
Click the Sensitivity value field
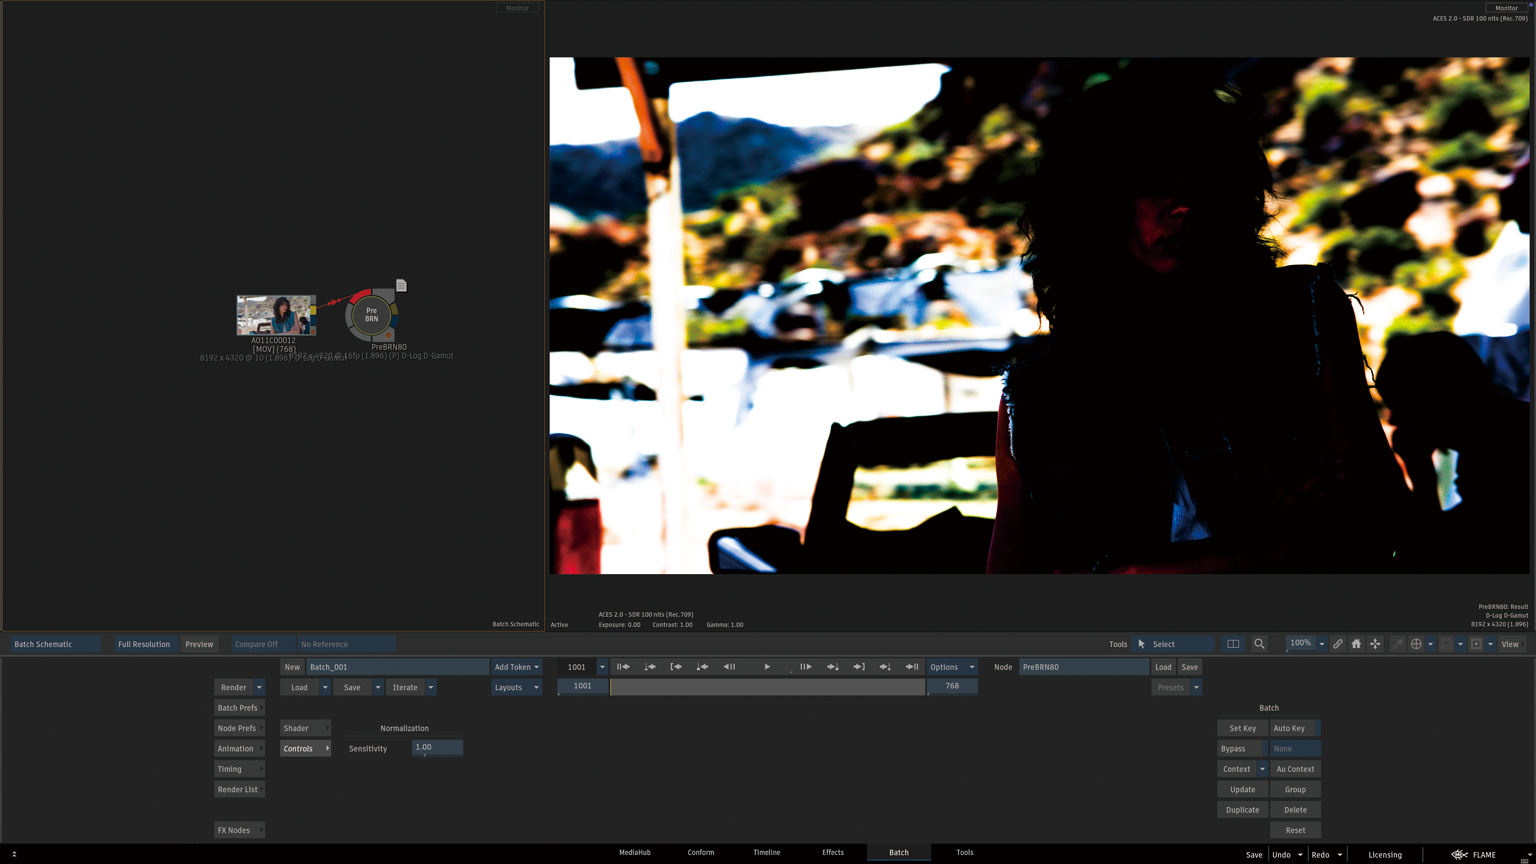pos(437,748)
